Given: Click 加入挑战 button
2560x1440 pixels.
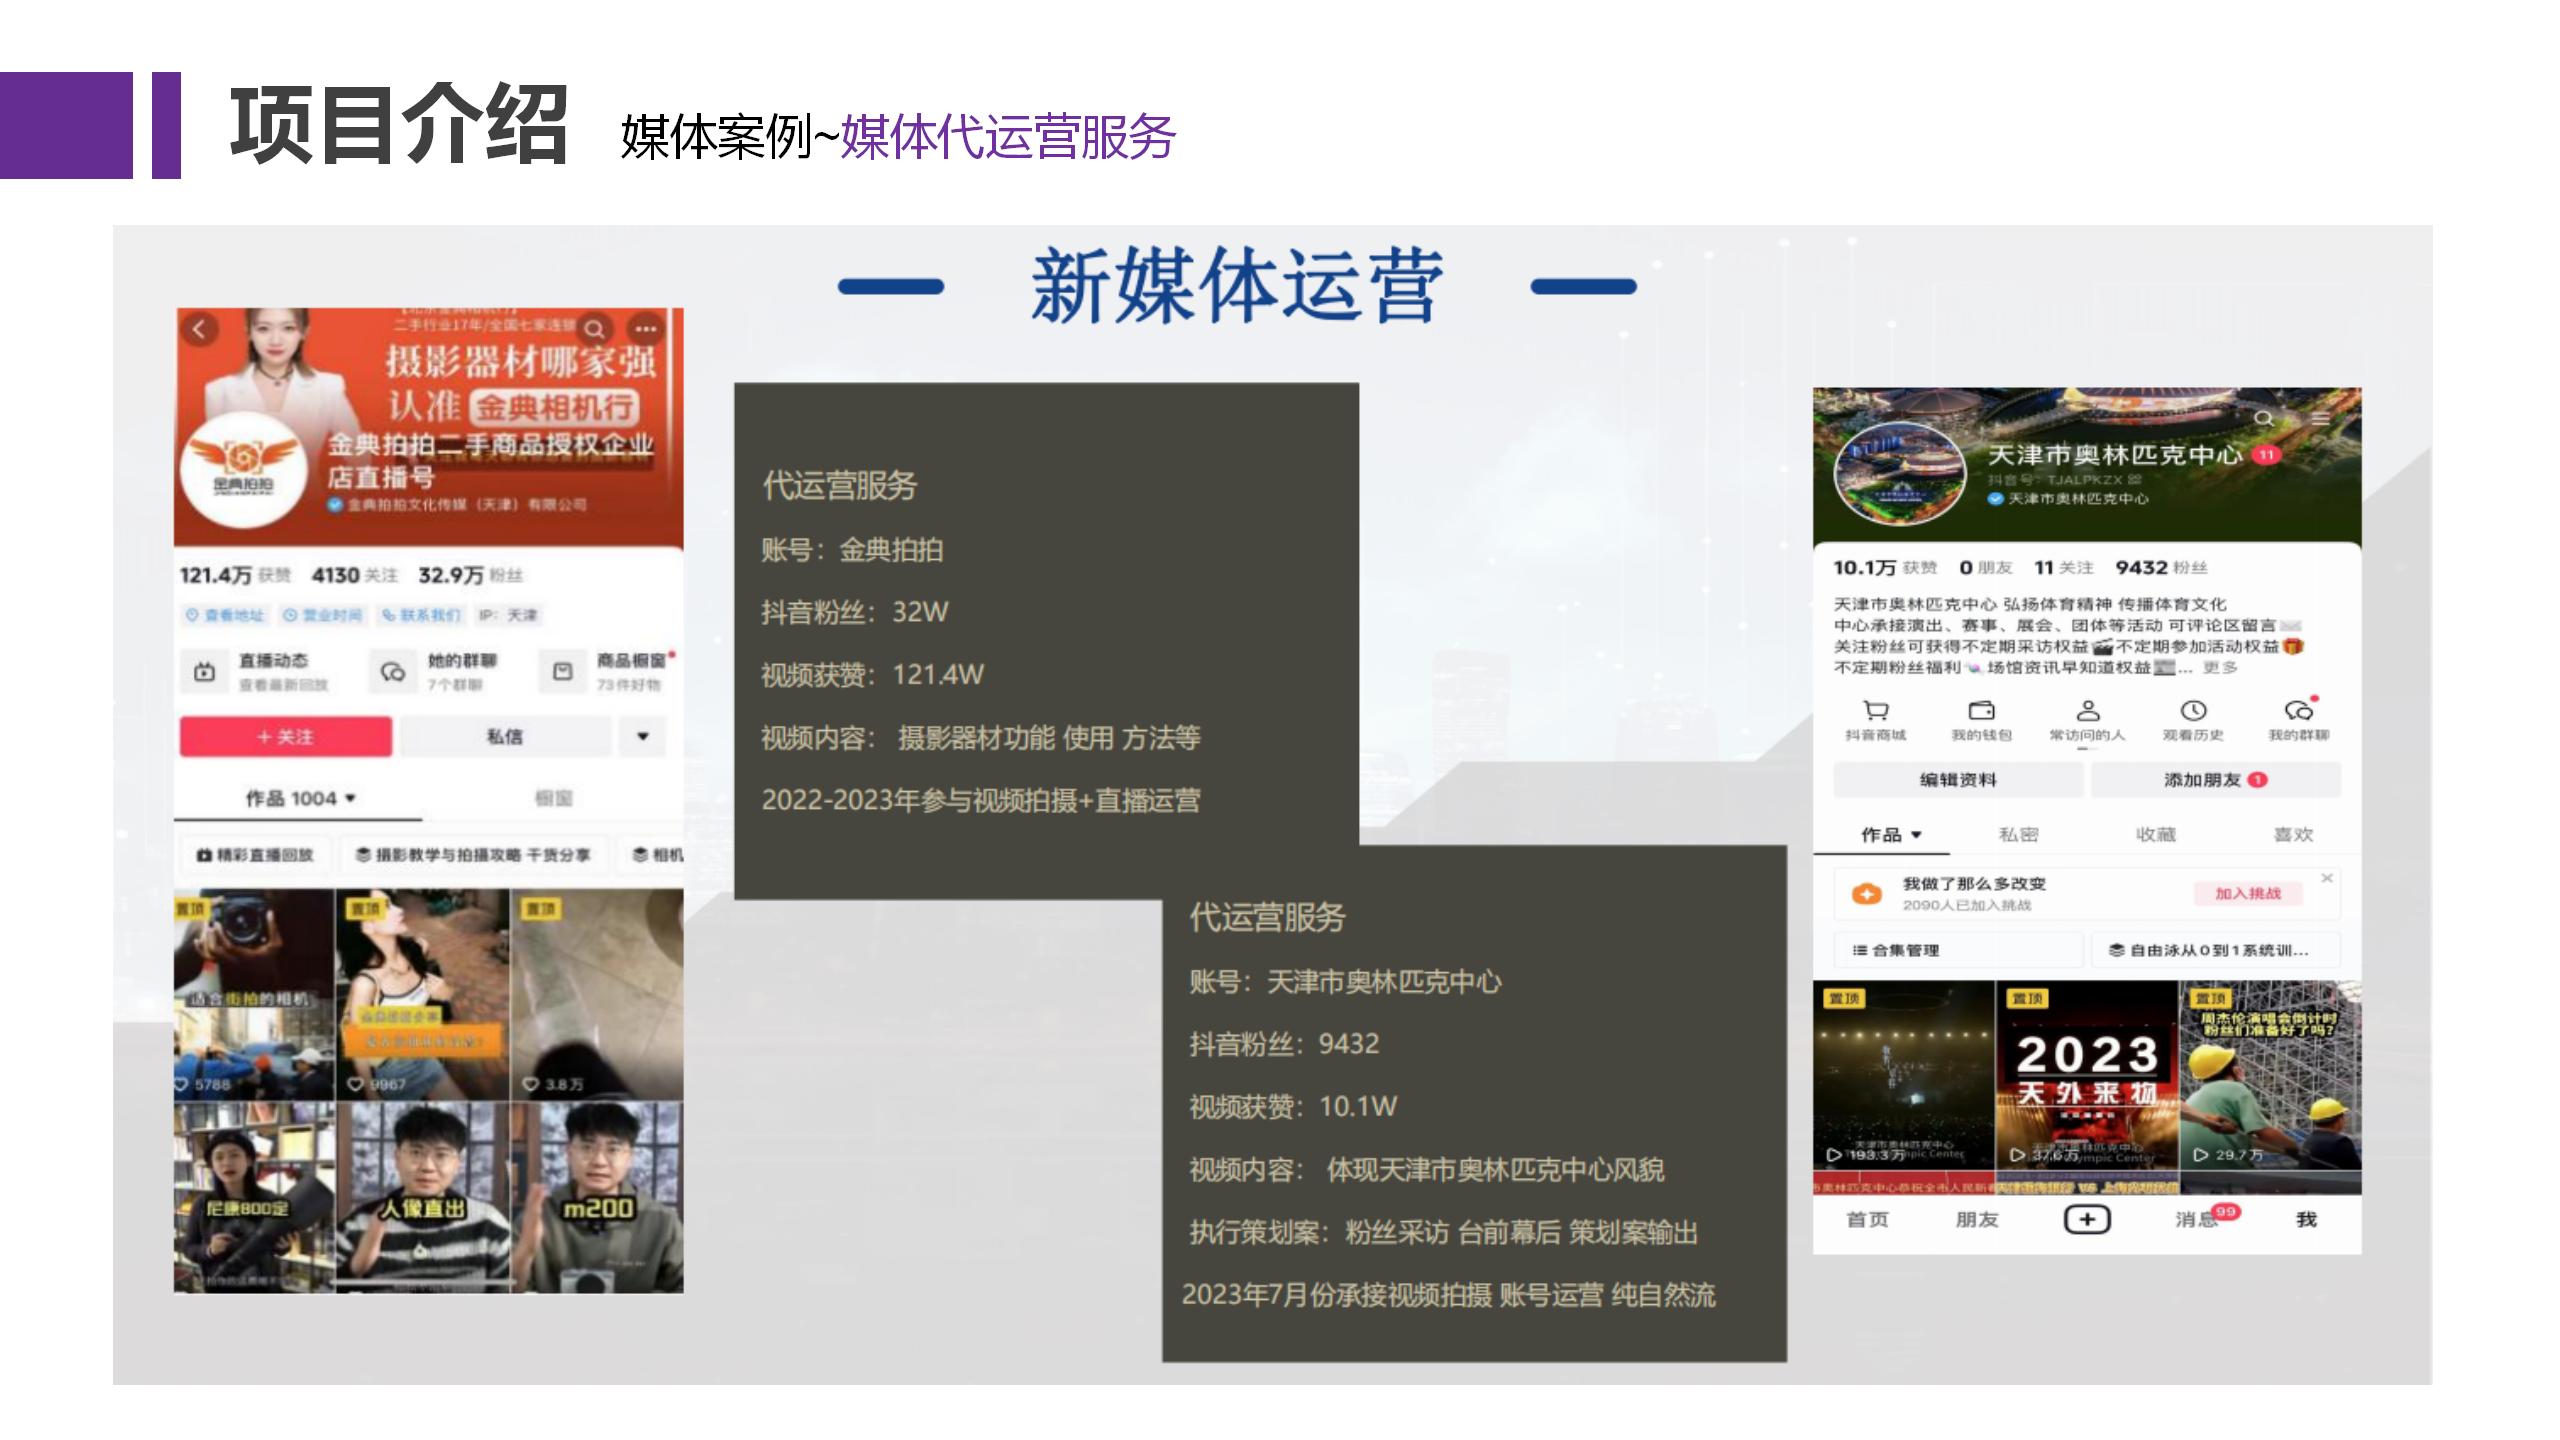Looking at the screenshot, I should [x=2248, y=893].
